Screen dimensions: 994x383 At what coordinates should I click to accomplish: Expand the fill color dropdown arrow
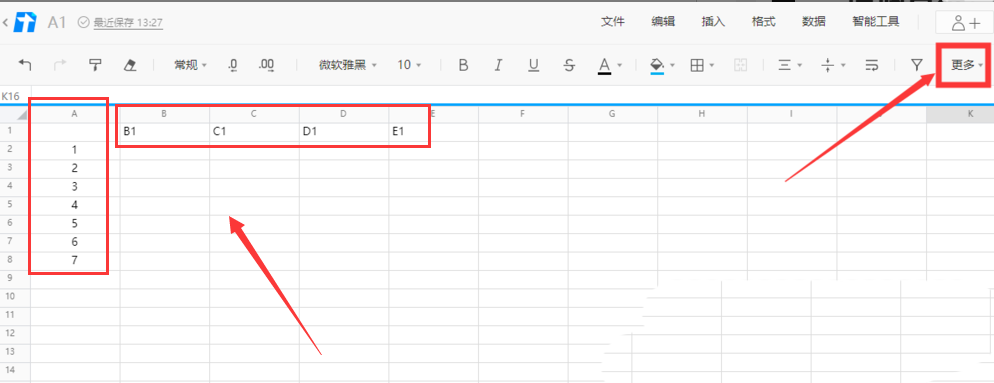(x=672, y=65)
